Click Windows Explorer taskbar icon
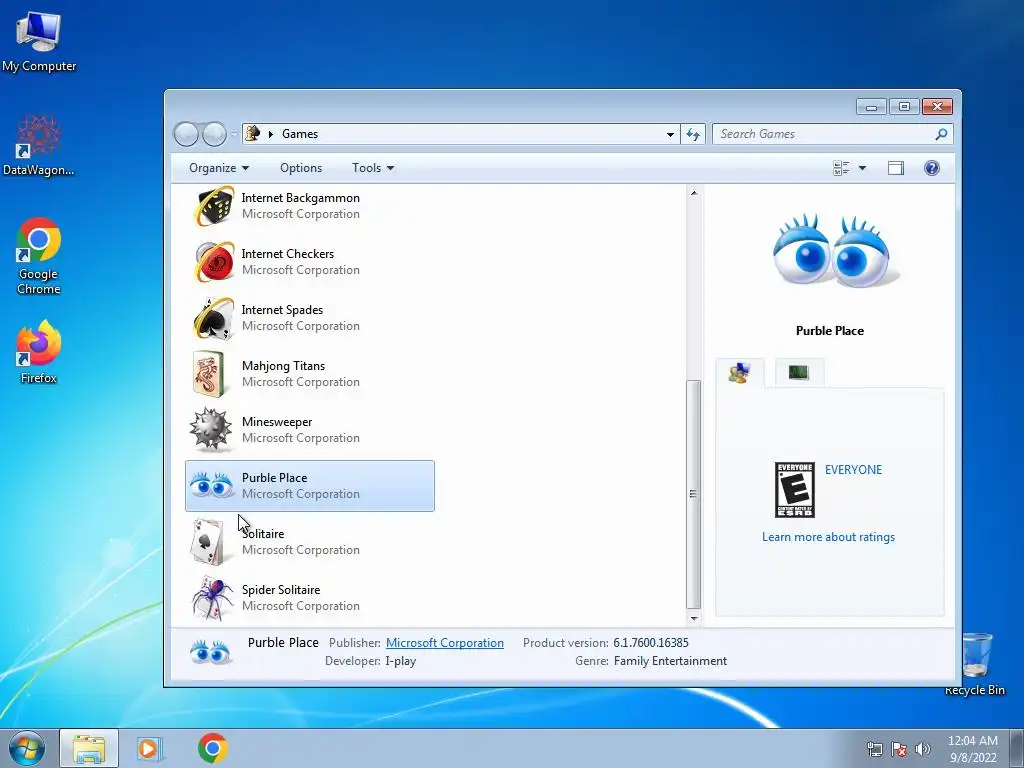Image resolution: width=1024 pixels, height=768 pixels. click(89, 748)
